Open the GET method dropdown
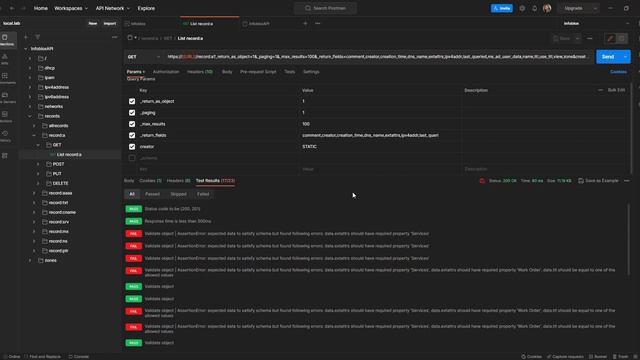The height and width of the screenshot is (360, 640). pos(144,57)
